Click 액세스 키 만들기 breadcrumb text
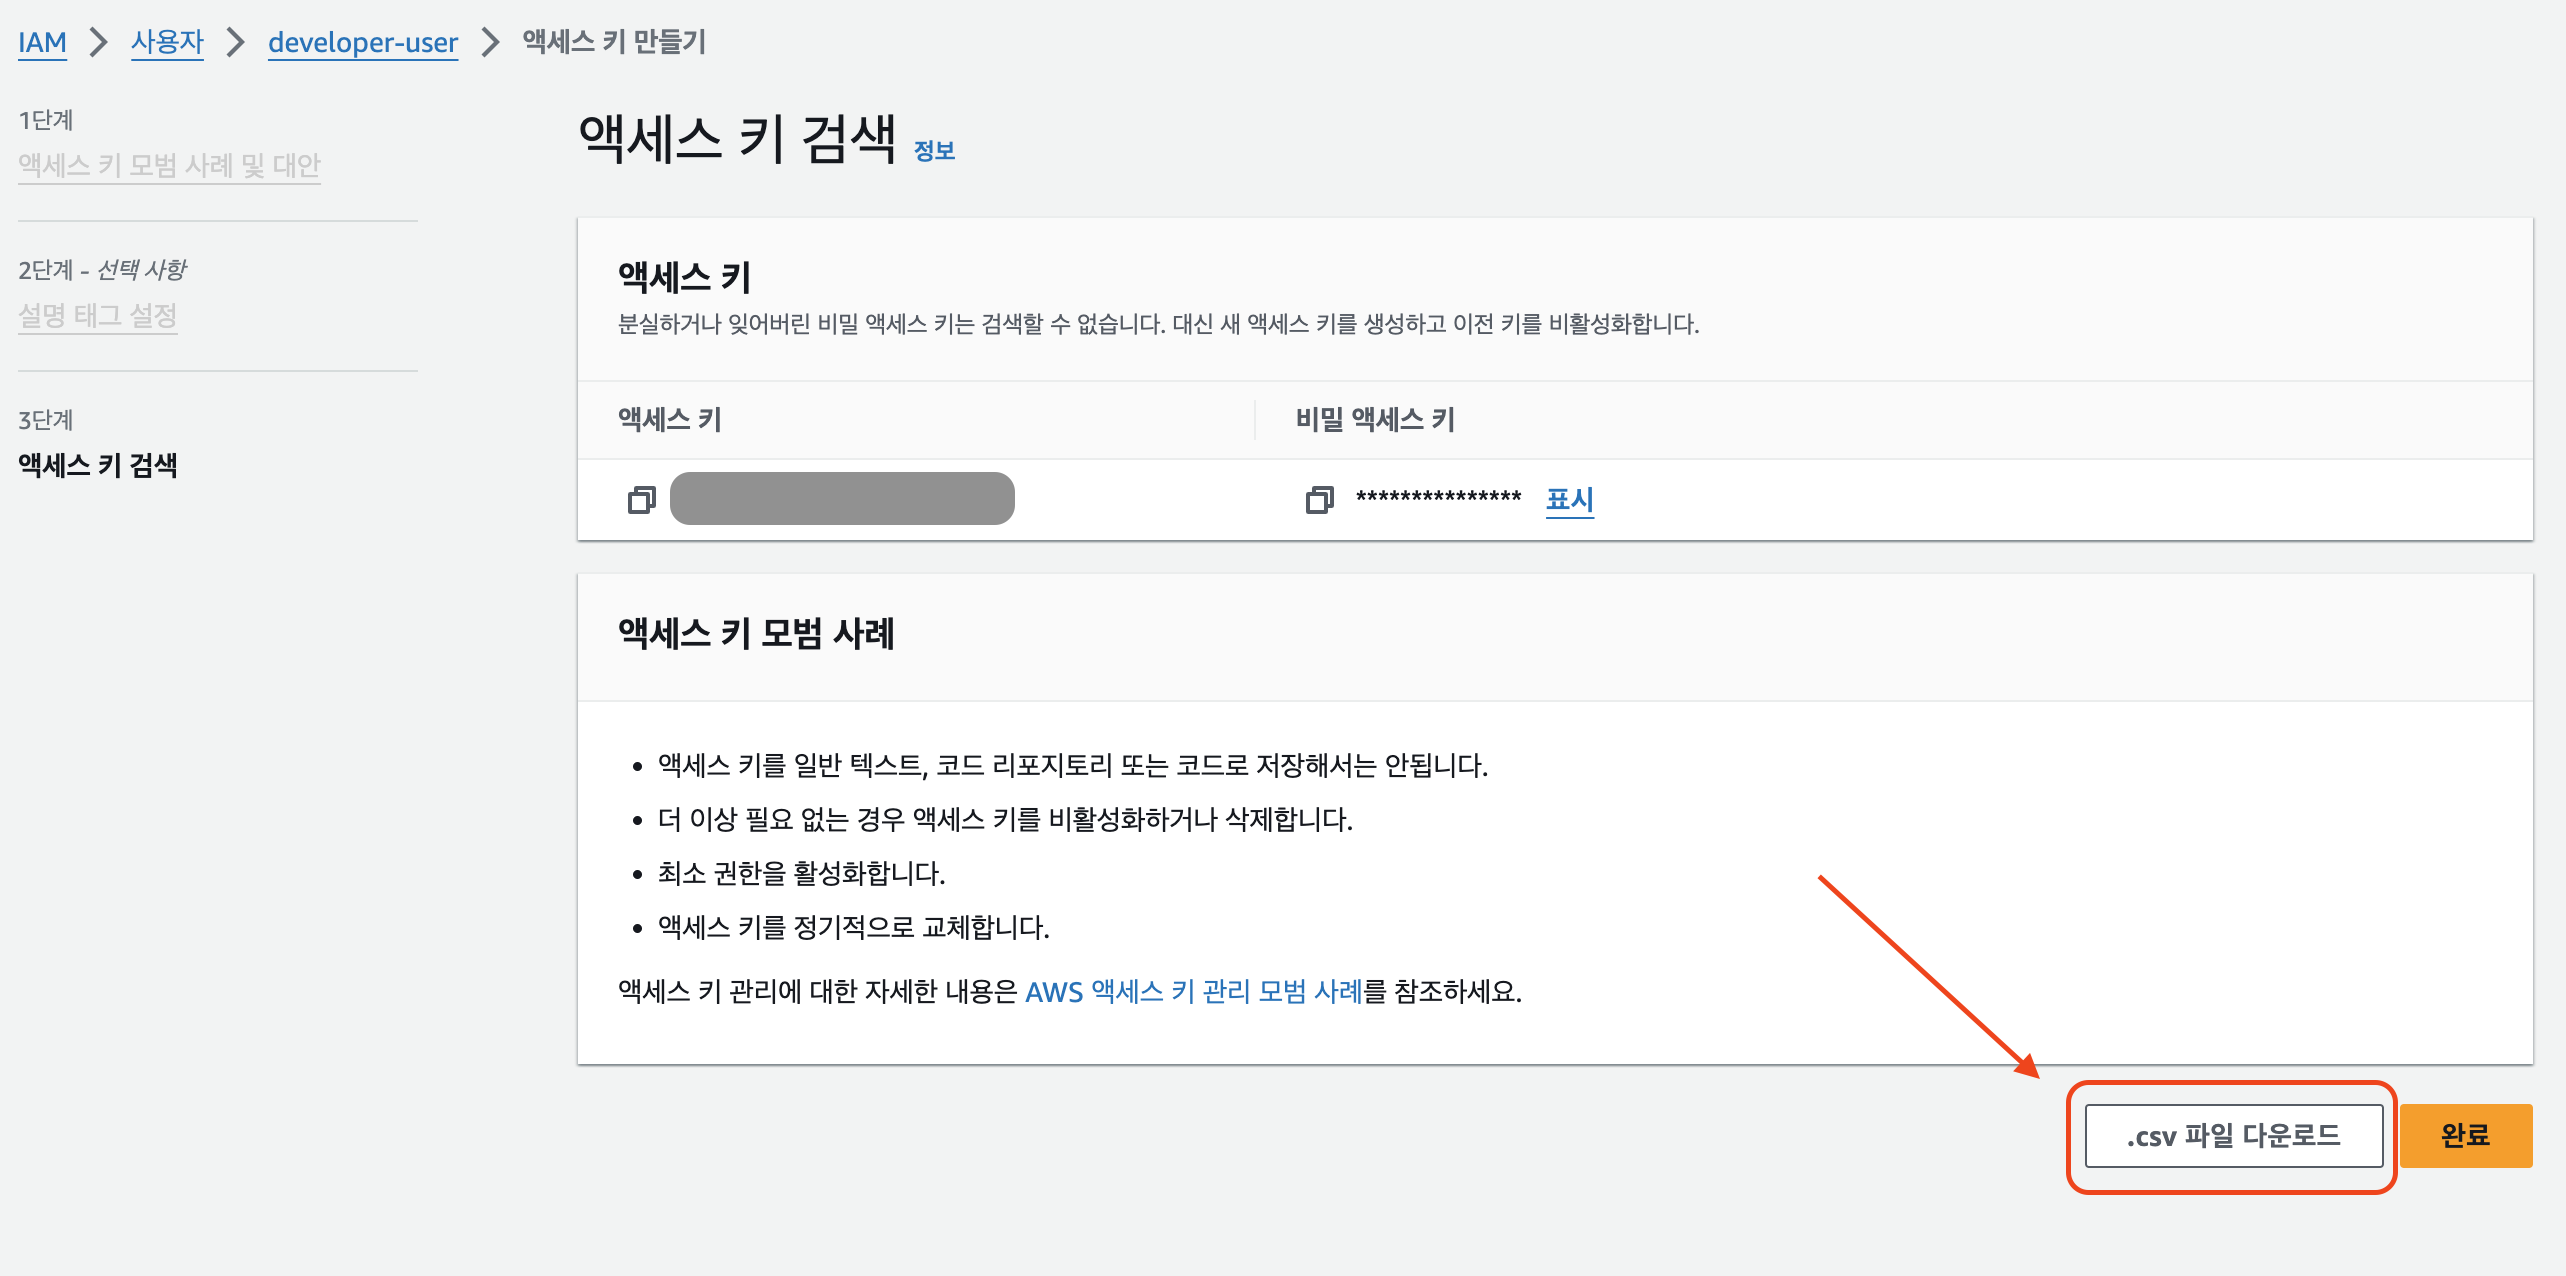This screenshot has width=2566, height=1276. pyautogui.click(x=614, y=42)
